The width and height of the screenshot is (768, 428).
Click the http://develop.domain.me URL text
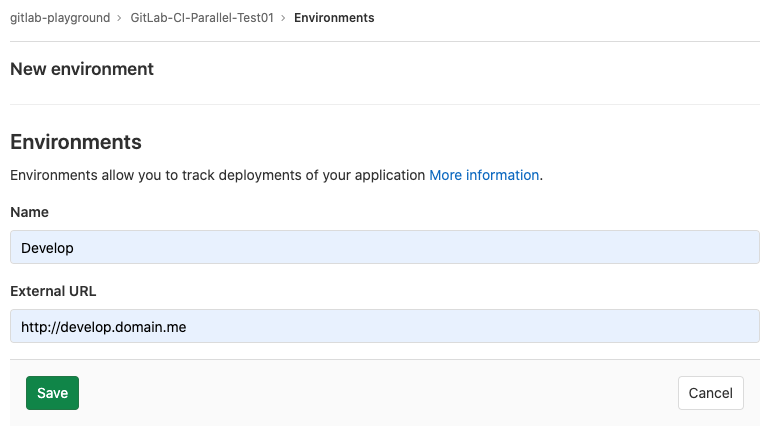(103, 326)
